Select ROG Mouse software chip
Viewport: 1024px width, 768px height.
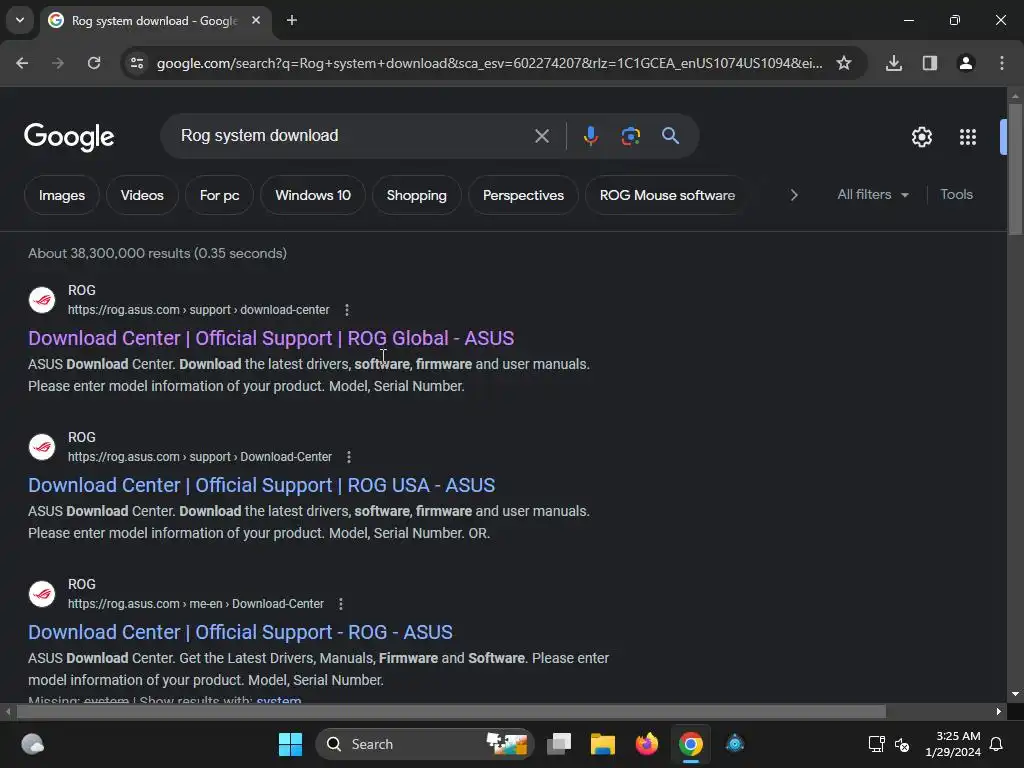tap(667, 195)
